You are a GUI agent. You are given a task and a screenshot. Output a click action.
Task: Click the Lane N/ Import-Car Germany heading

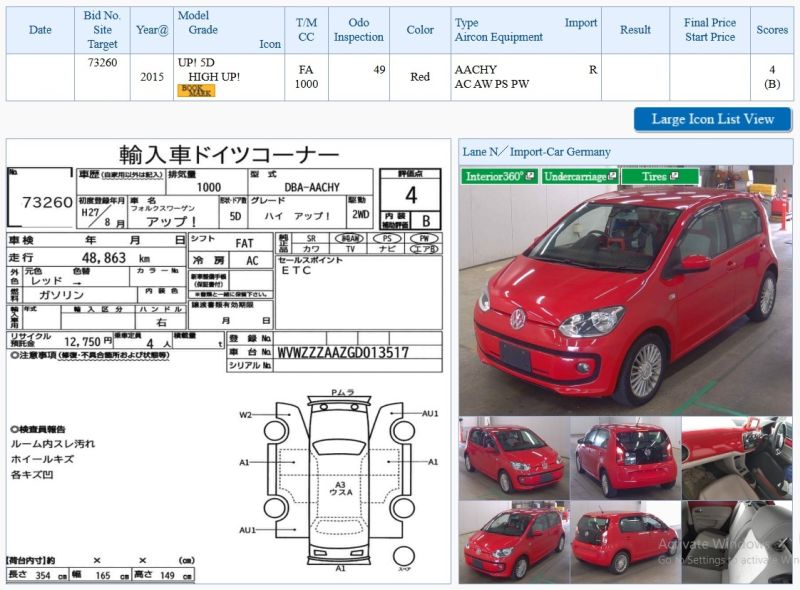536,152
